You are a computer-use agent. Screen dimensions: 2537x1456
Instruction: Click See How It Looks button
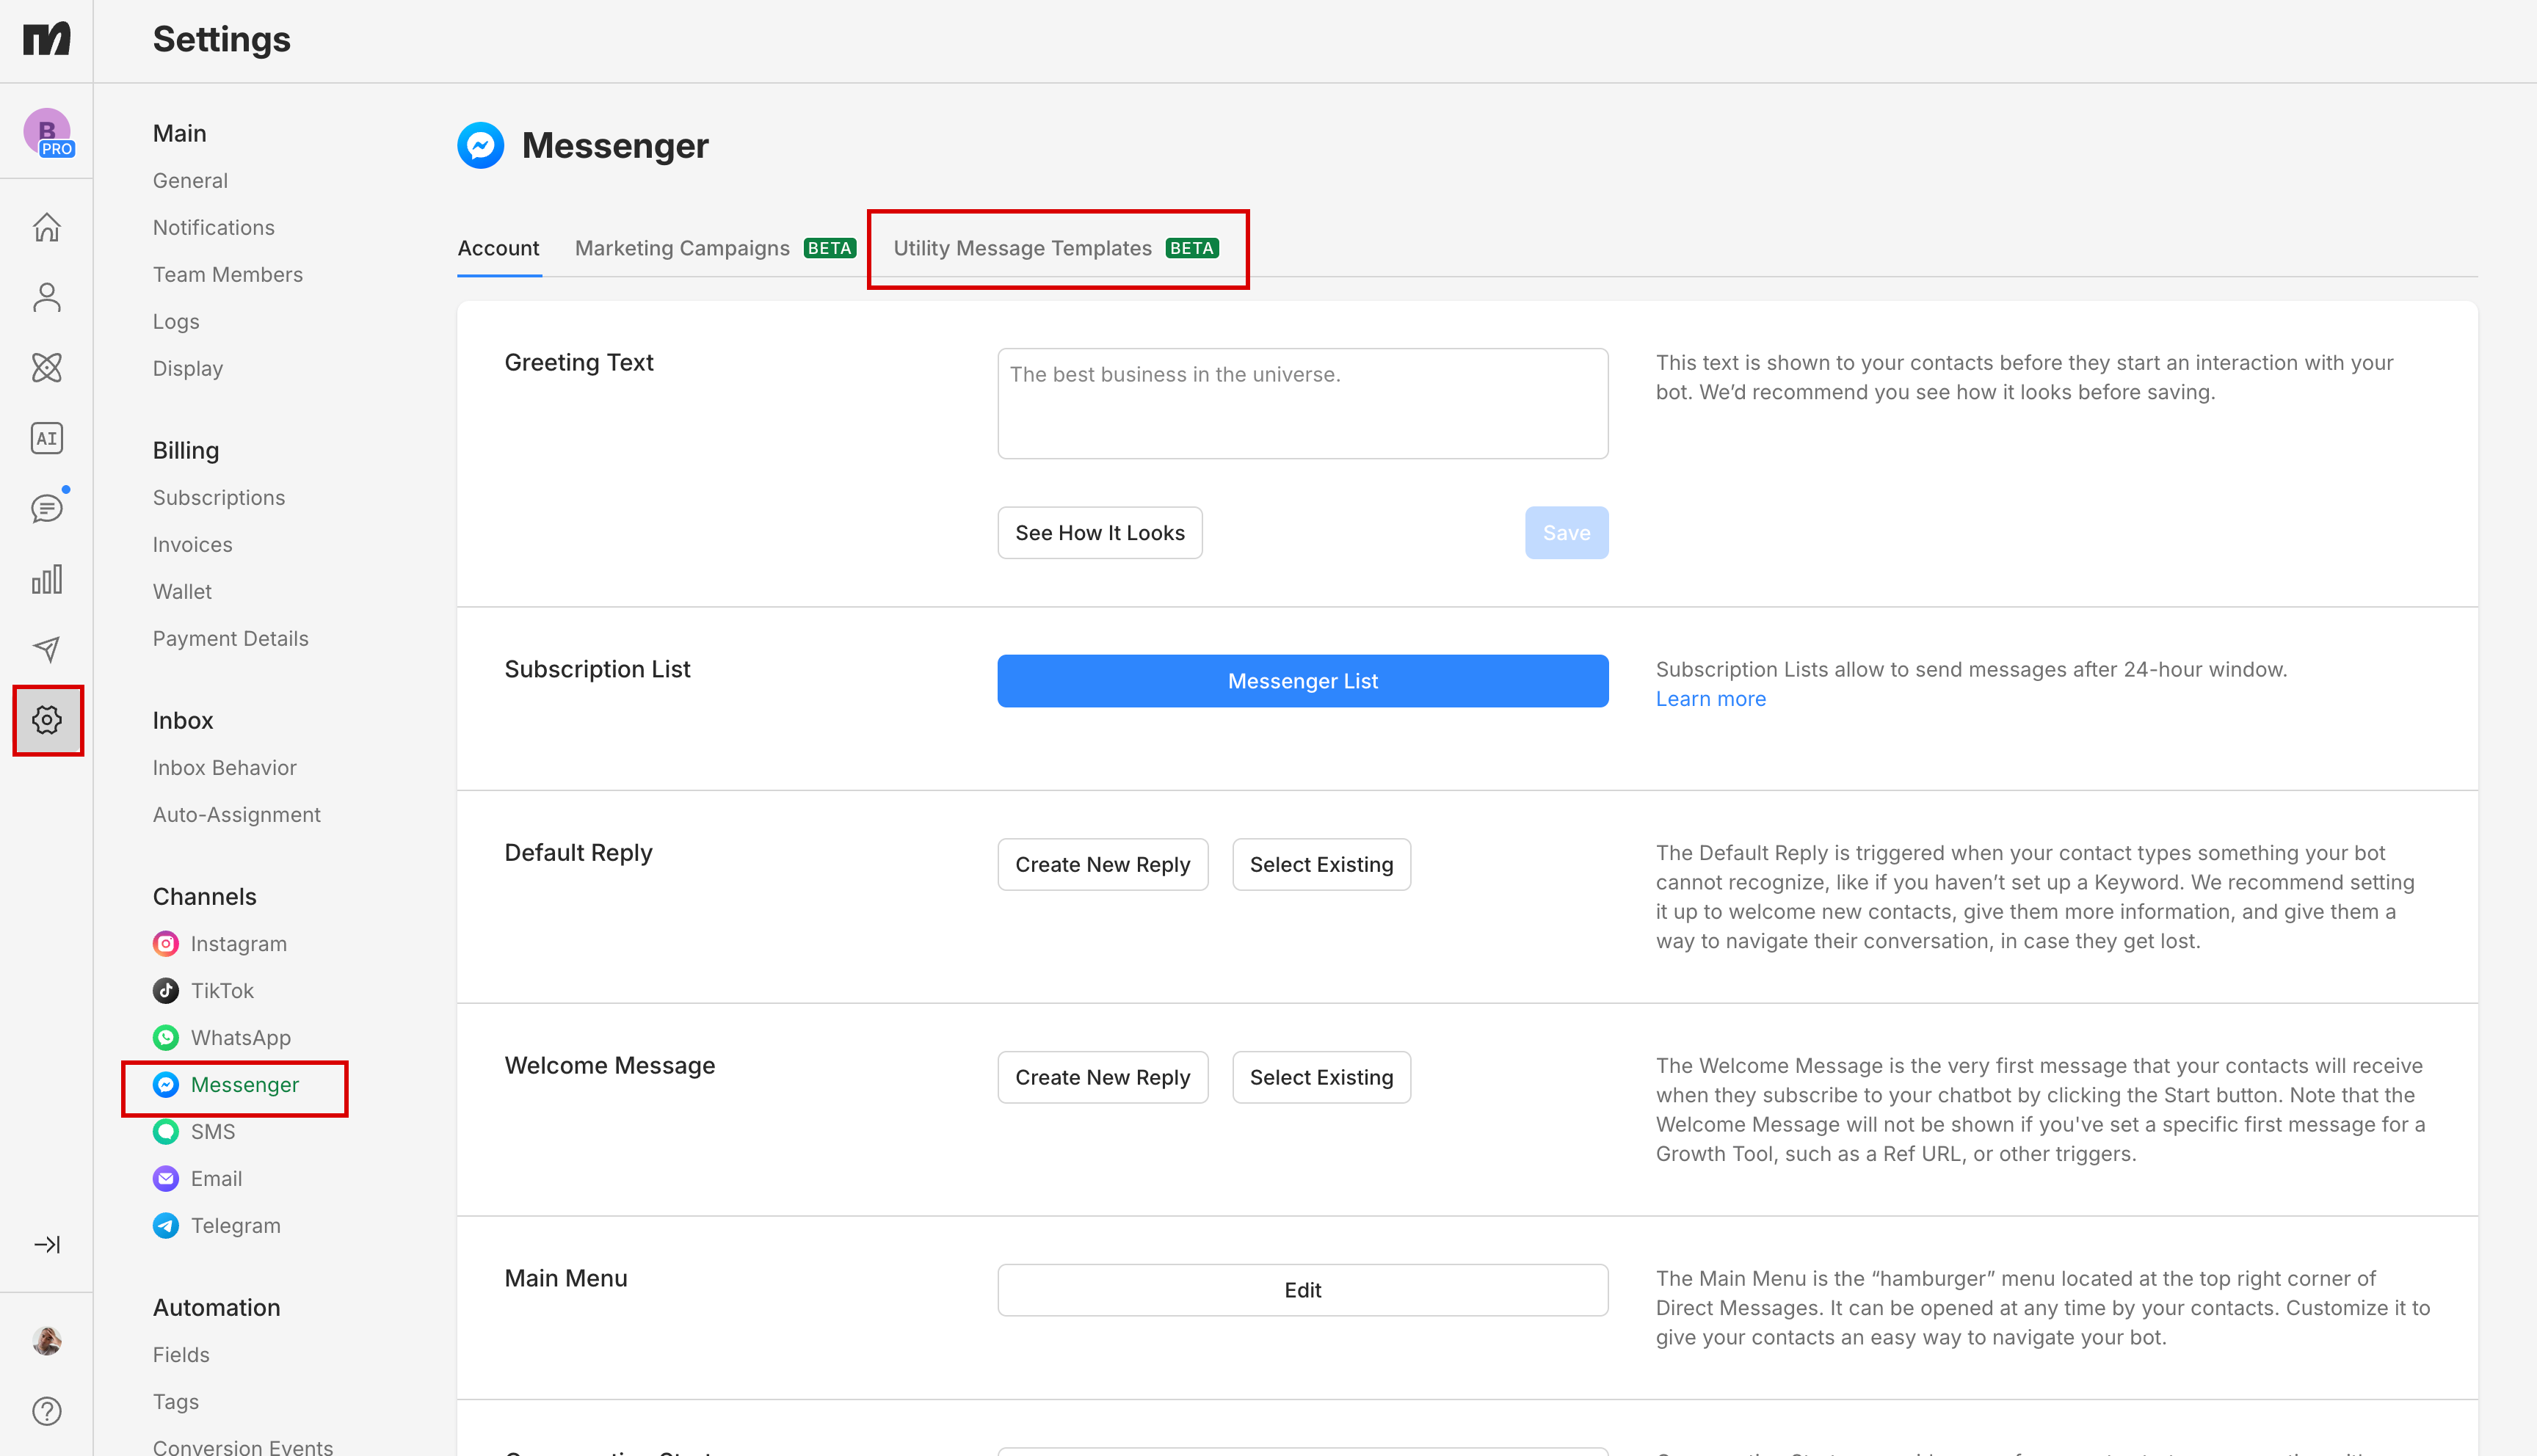pyautogui.click(x=1099, y=533)
